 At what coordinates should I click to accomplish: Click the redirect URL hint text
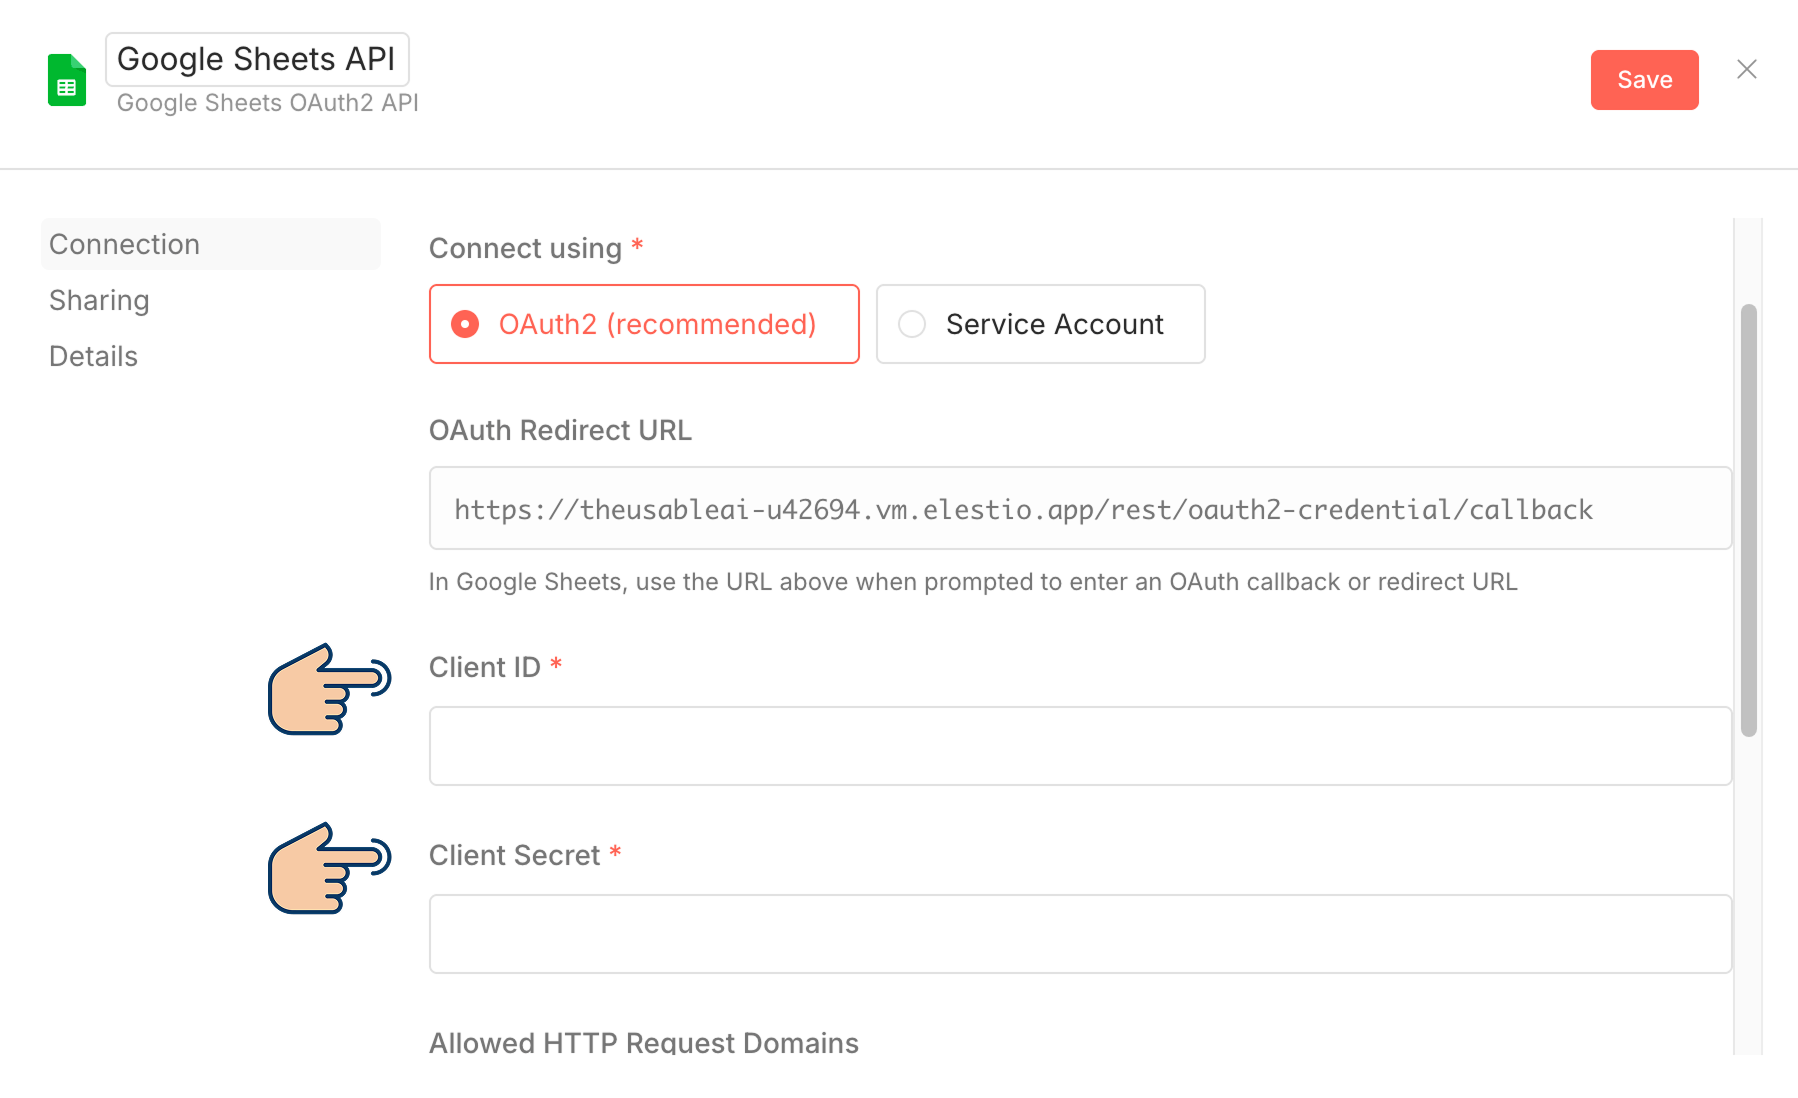[973, 582]
